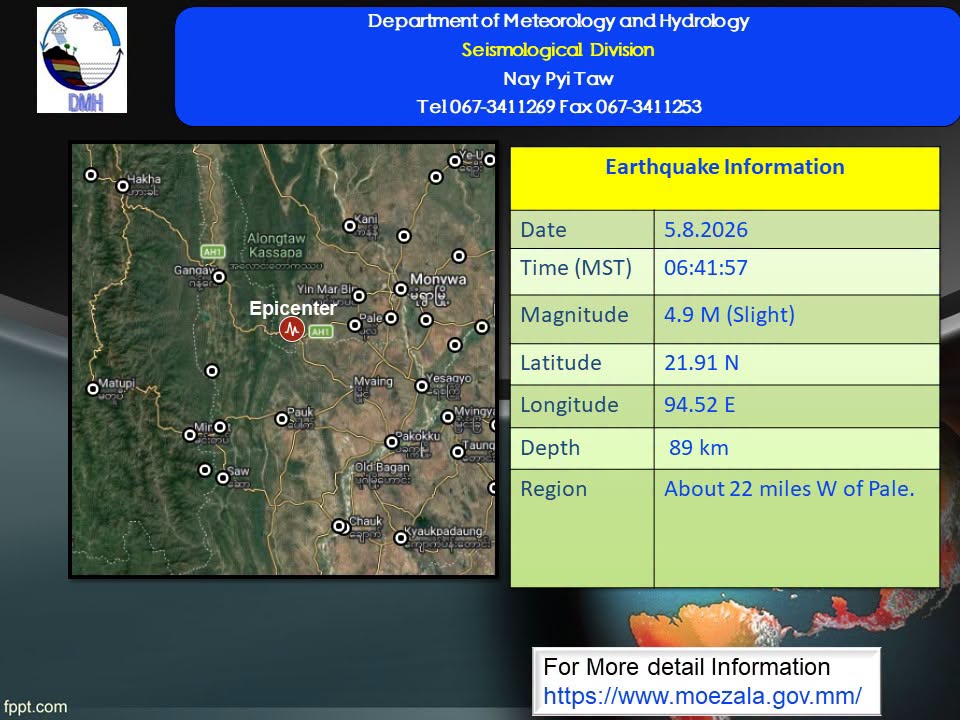Viewport: 960px width, 720px height.
Task: Select the Myaing town marker label
Action: (x=373, y=381)
